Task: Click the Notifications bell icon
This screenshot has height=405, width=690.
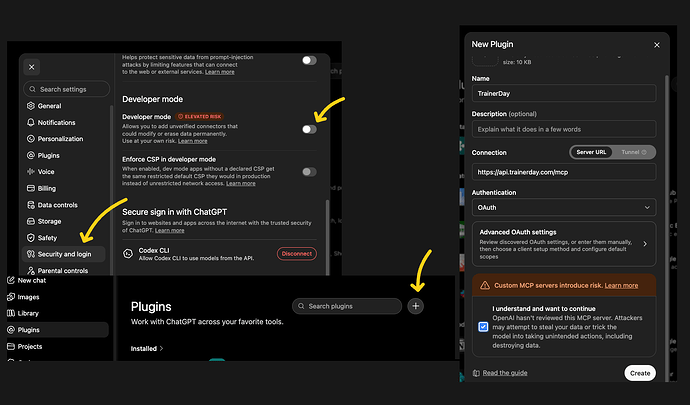Action: click(31, 122)
